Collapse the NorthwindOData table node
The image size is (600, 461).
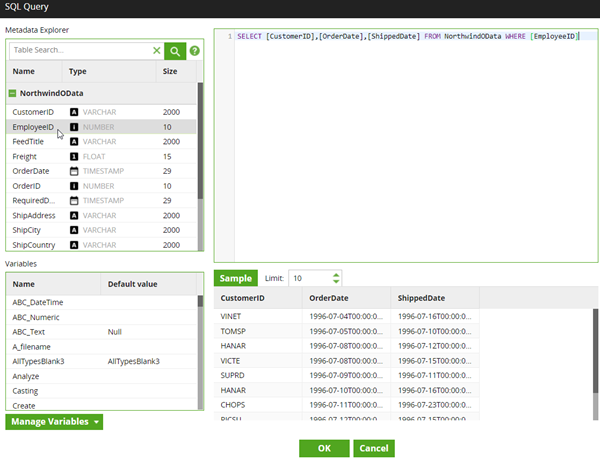[12, 93]
